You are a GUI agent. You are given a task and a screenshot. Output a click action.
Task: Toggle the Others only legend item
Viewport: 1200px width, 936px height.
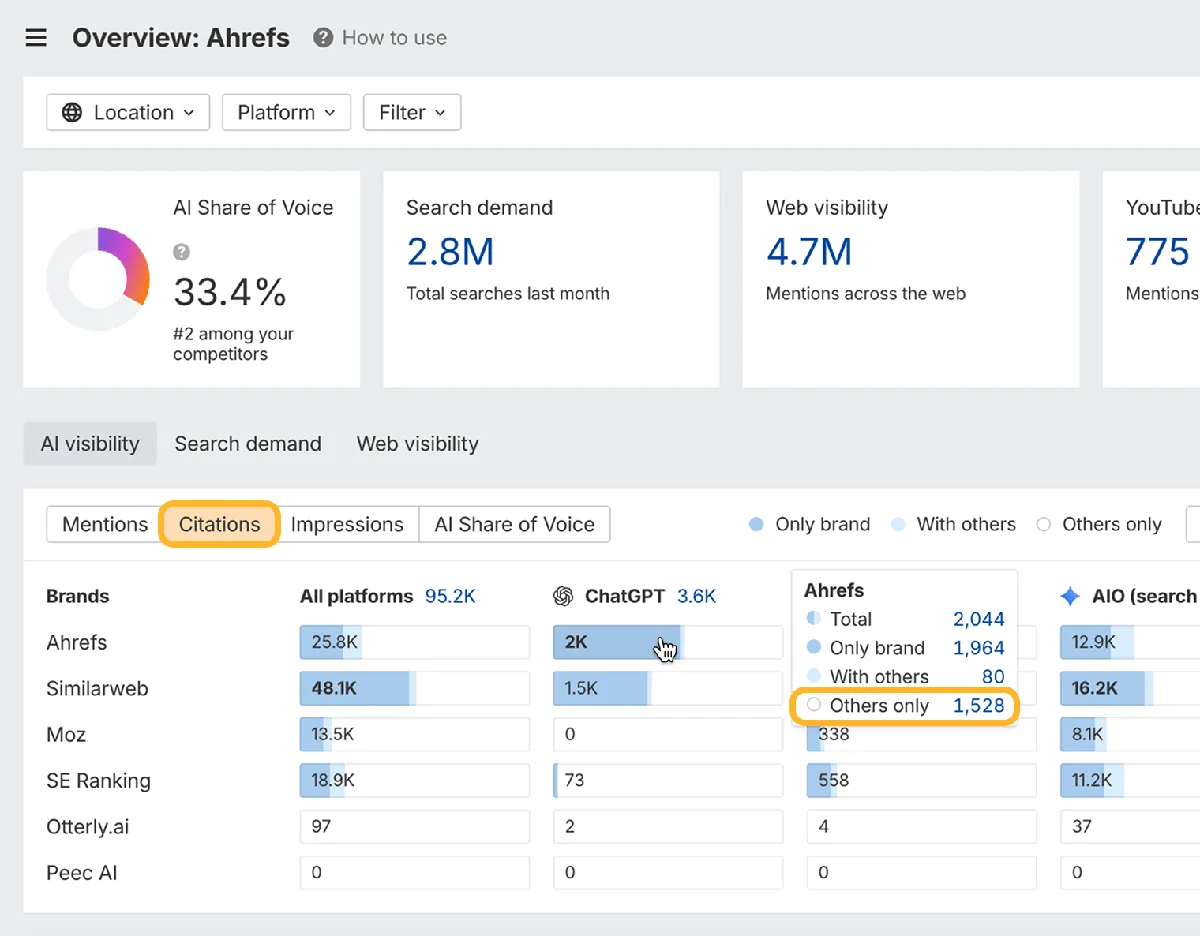1099,524
